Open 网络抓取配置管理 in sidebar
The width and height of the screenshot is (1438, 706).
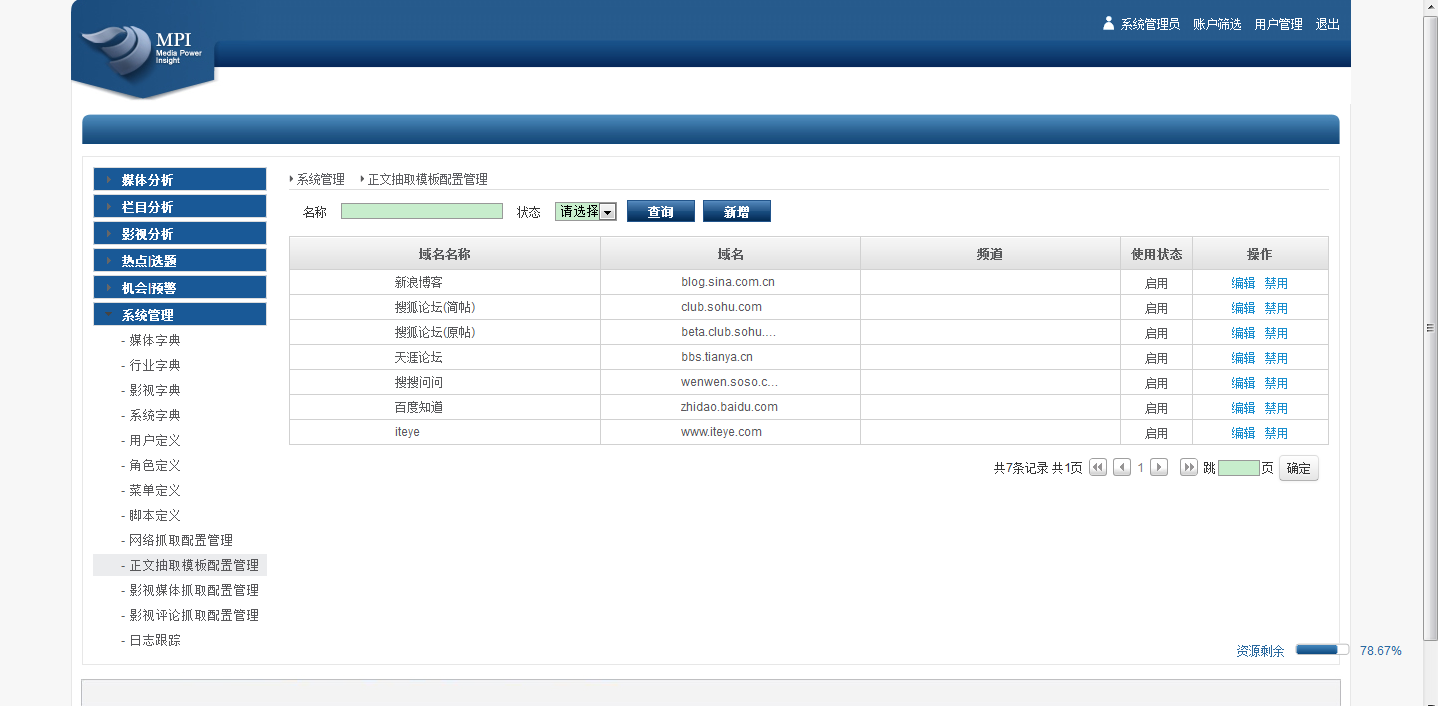[181, 540]
